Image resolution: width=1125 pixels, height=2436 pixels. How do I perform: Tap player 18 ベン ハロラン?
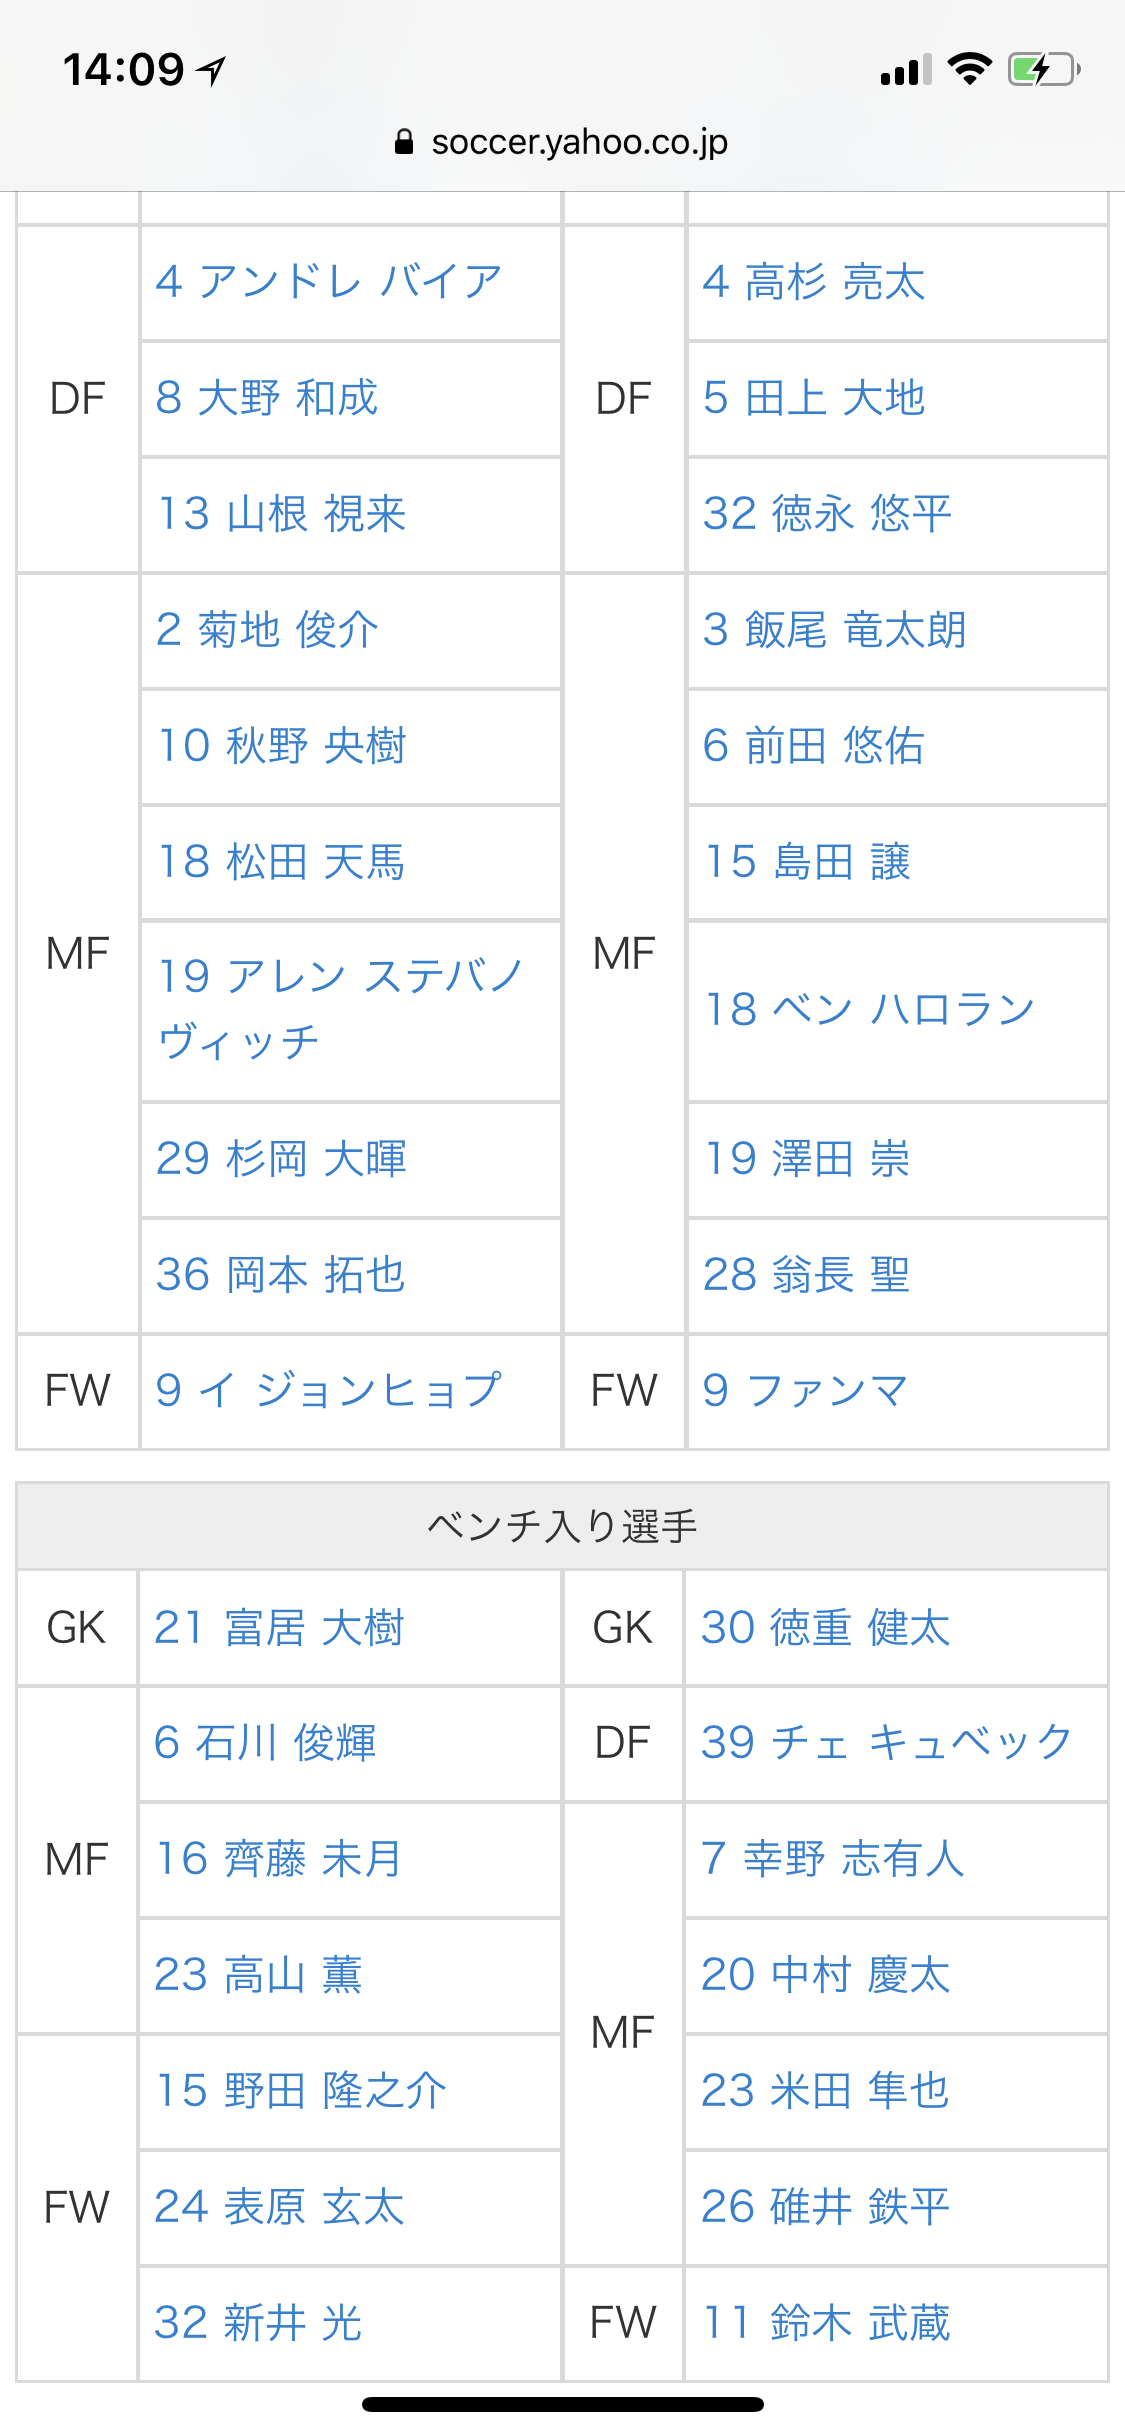click(x=870, y=1010)
